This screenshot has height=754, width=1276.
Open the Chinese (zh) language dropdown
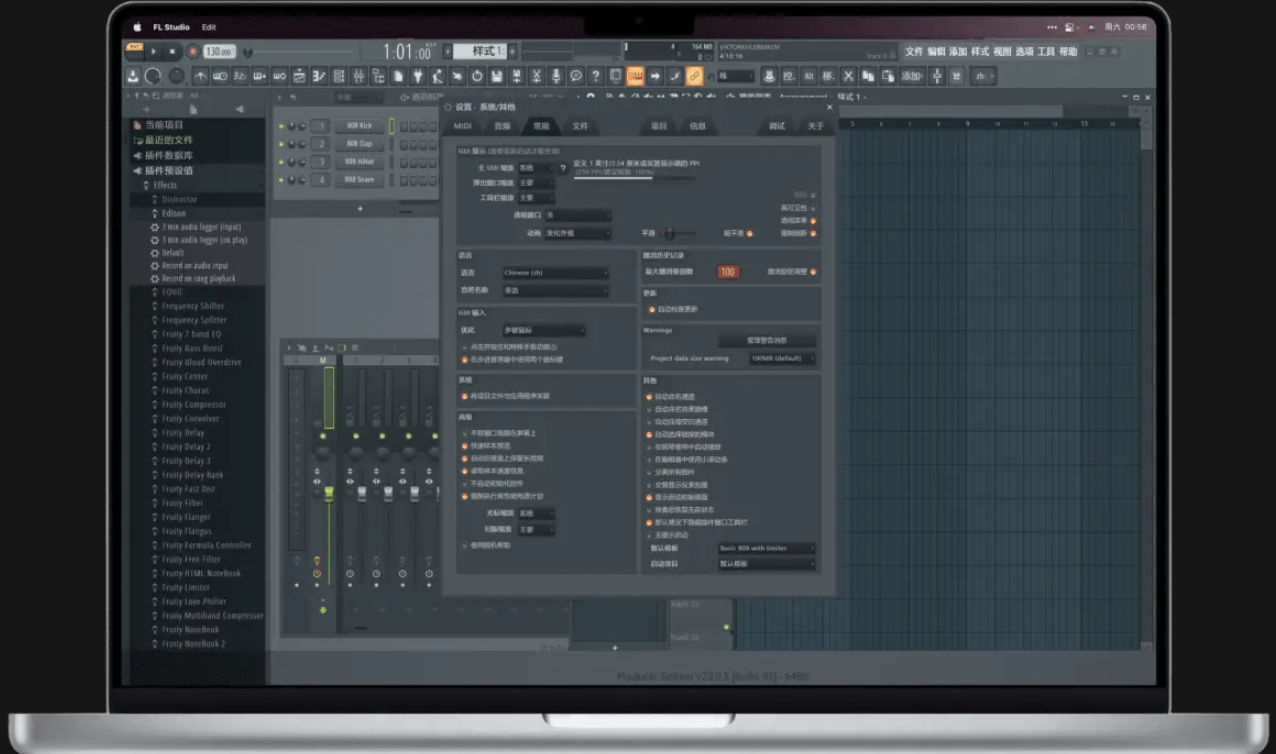click(x=555, y=273)
